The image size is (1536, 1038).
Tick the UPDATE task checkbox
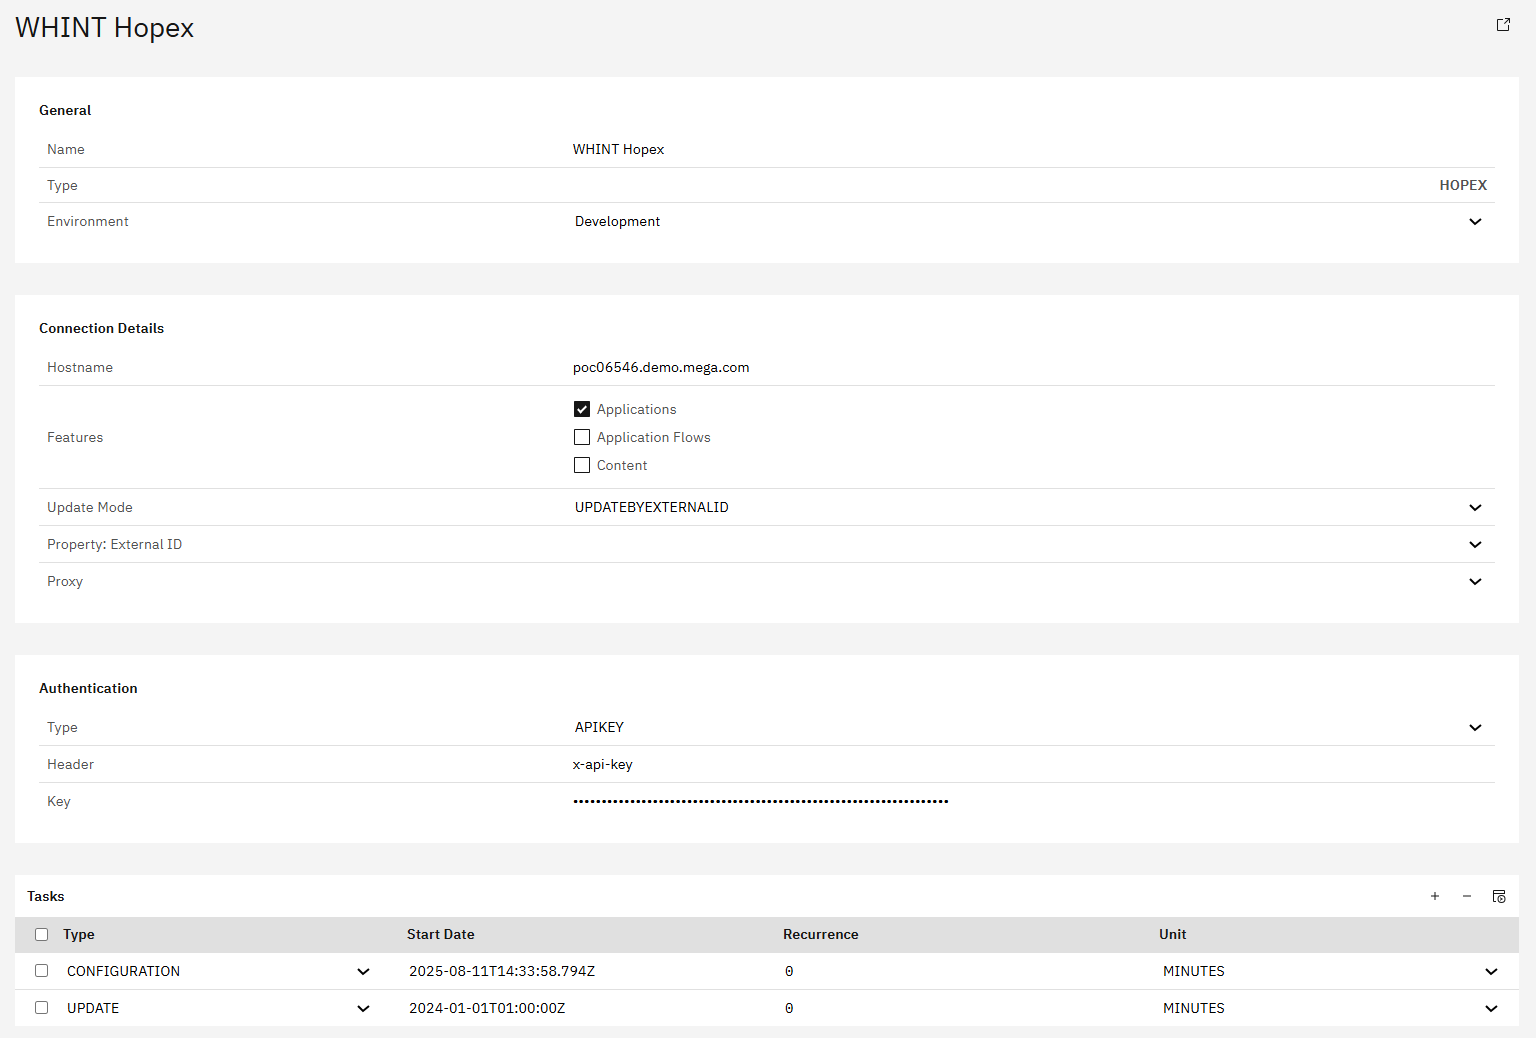click(41, 1007)
